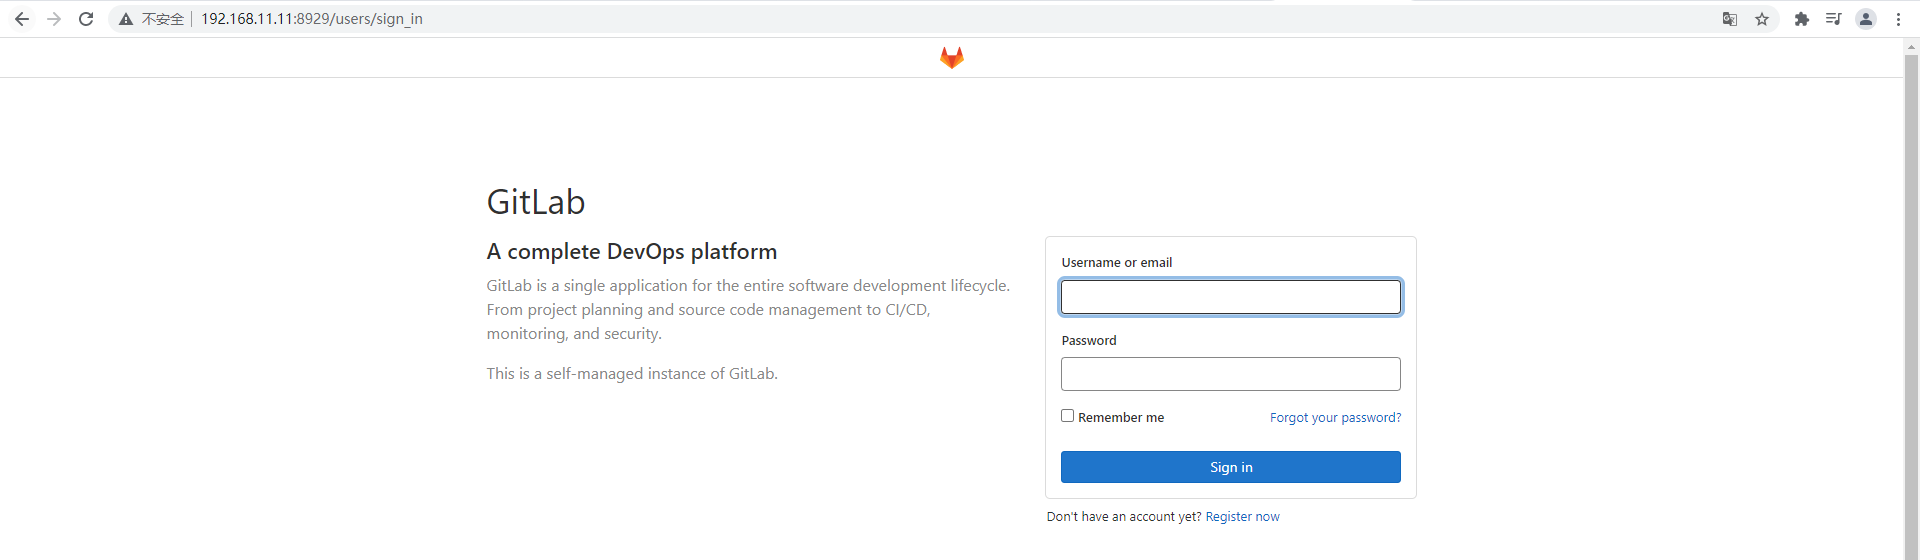The height and width of the screenshot is (560, 1920).
Task: Go back with browser back arrow
Action: [x=22, y=19]
